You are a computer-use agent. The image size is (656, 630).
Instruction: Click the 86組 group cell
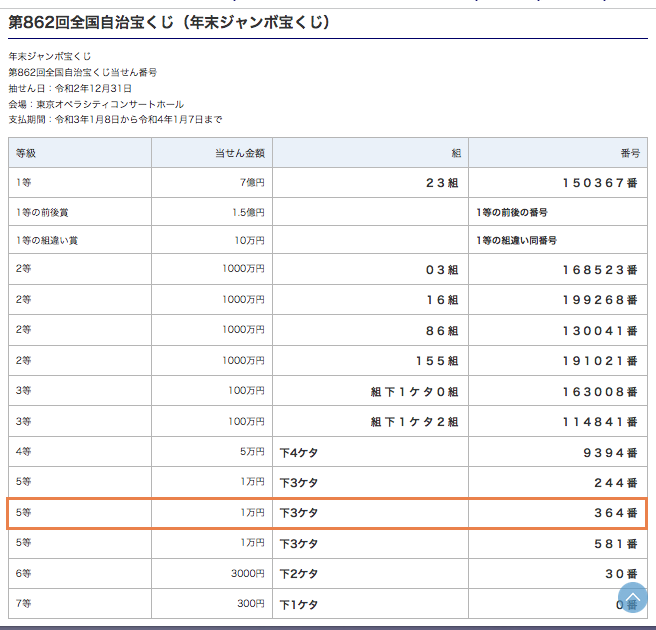click(x=370, y=330)
